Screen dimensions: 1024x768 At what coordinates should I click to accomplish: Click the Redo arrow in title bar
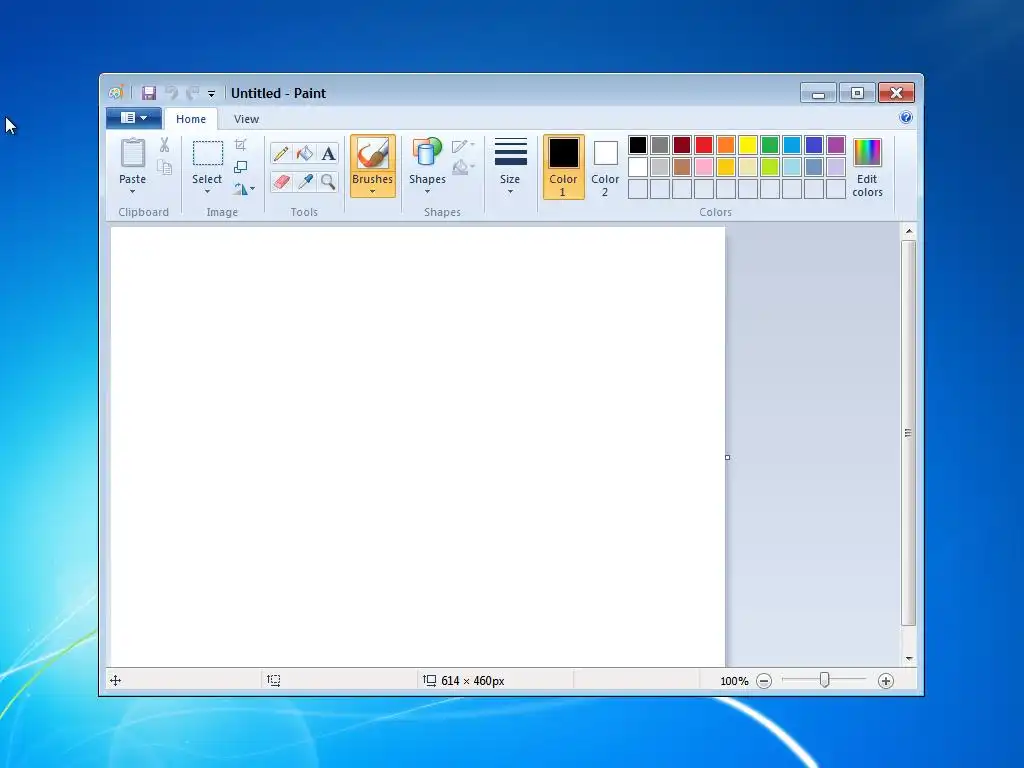(193, 93)
